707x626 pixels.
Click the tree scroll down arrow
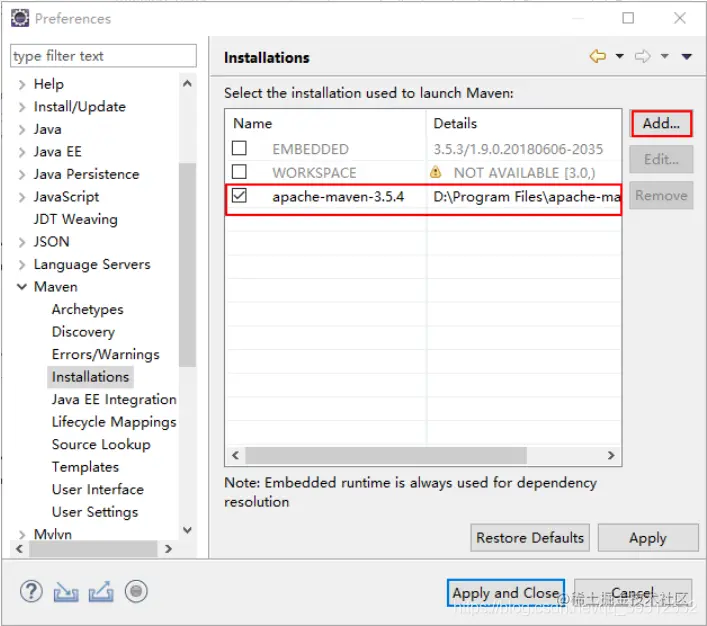coord(188,530)
